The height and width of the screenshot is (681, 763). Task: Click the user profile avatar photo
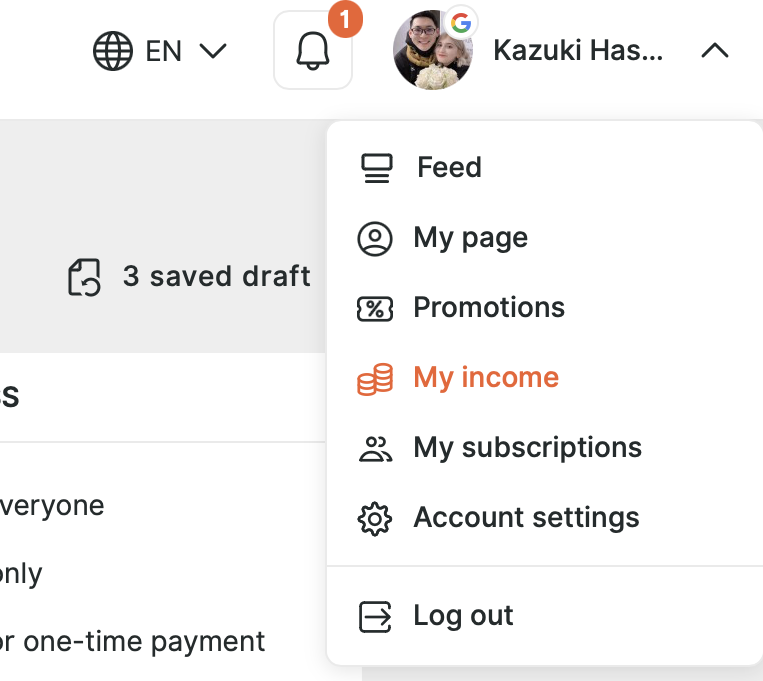[431, 51]
